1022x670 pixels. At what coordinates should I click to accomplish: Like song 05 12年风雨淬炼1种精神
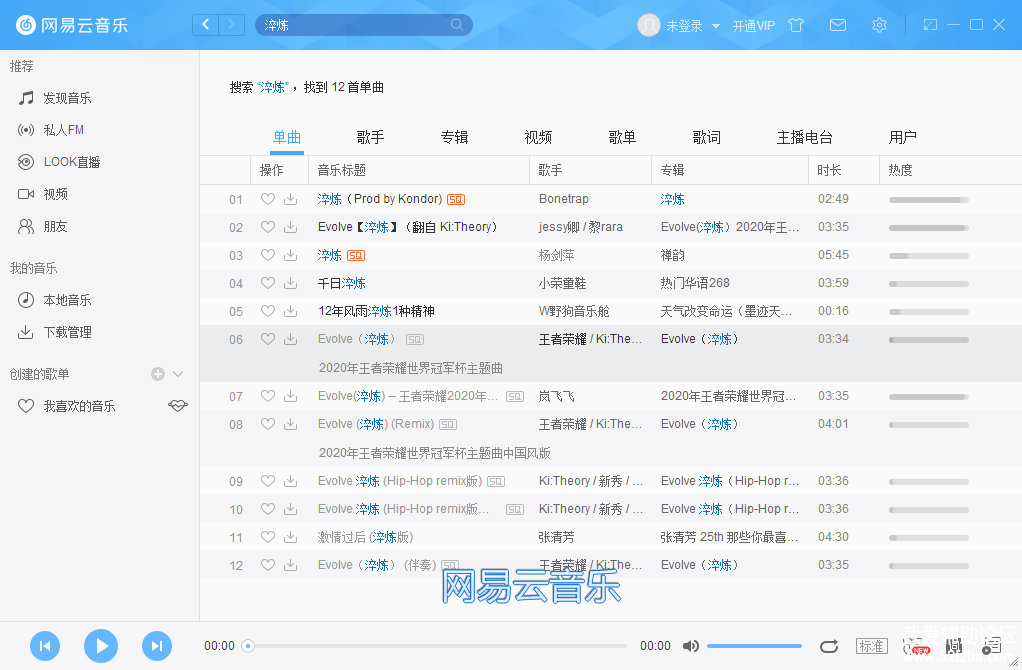[268, 311]
